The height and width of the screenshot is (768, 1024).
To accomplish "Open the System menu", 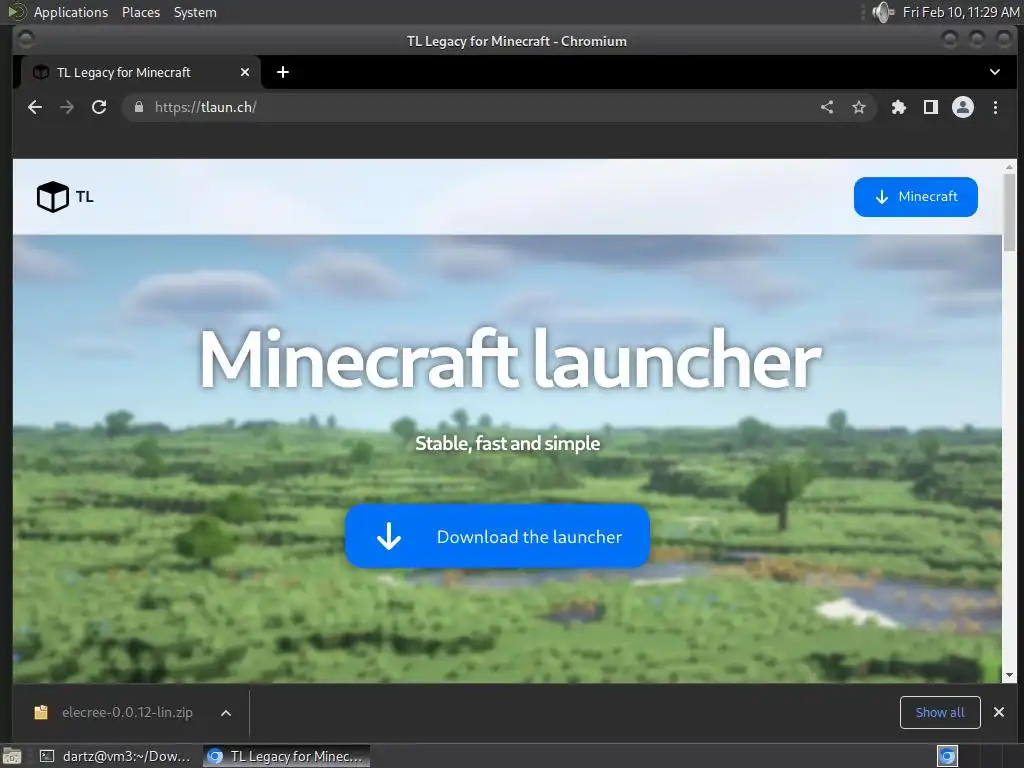I will [x=195, y=12].
